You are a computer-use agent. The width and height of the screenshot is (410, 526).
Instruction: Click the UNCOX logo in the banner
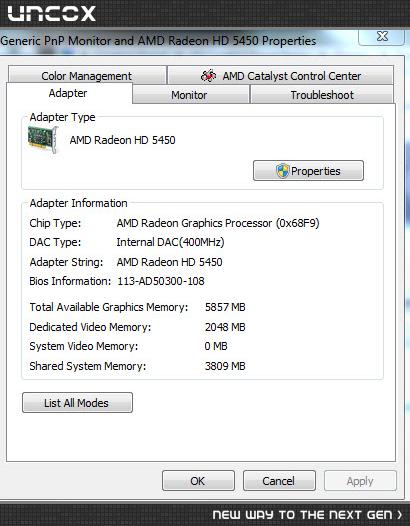click(51, 14)
